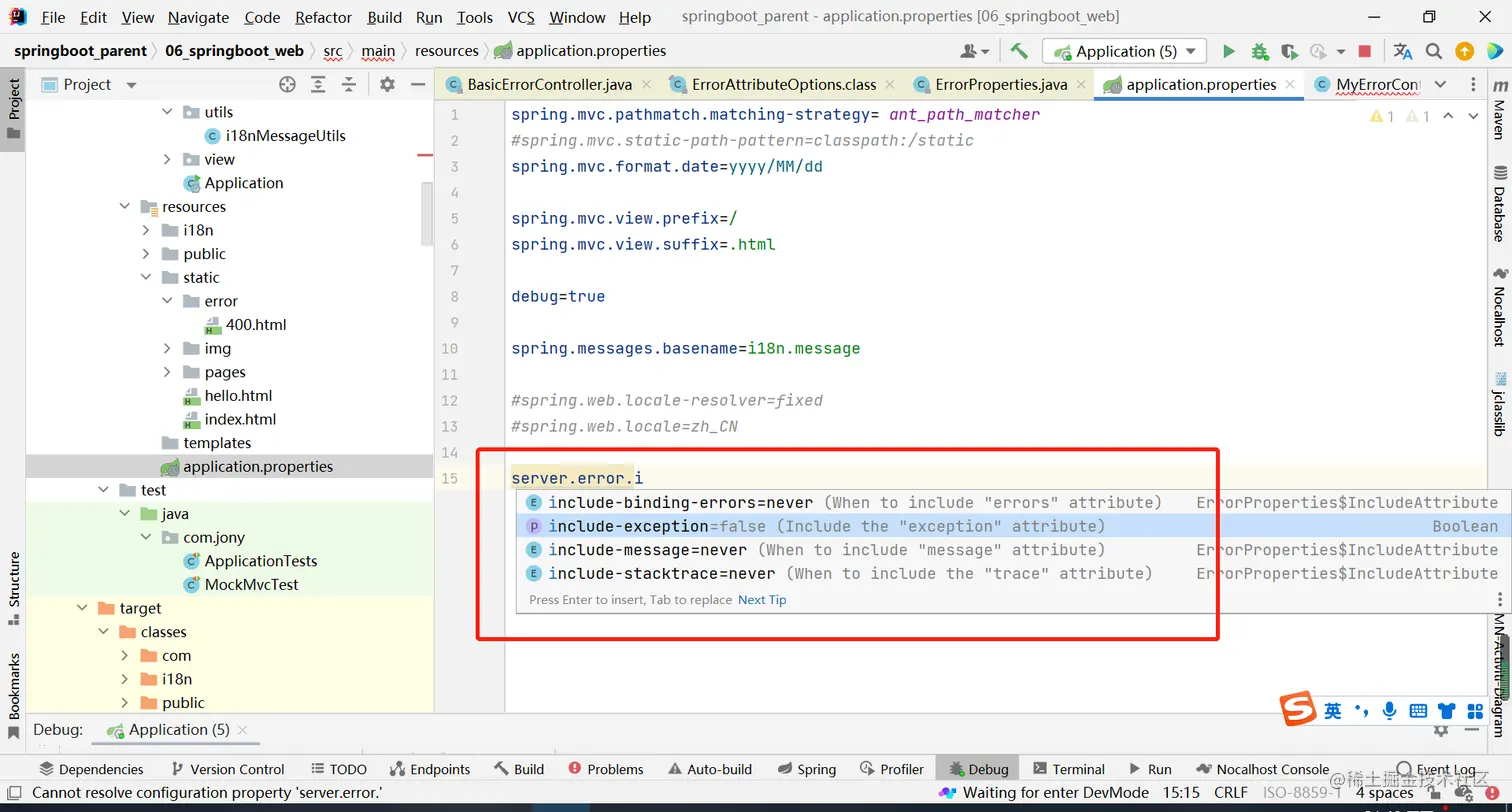Open the Event Log

[x=1436, y=769]
